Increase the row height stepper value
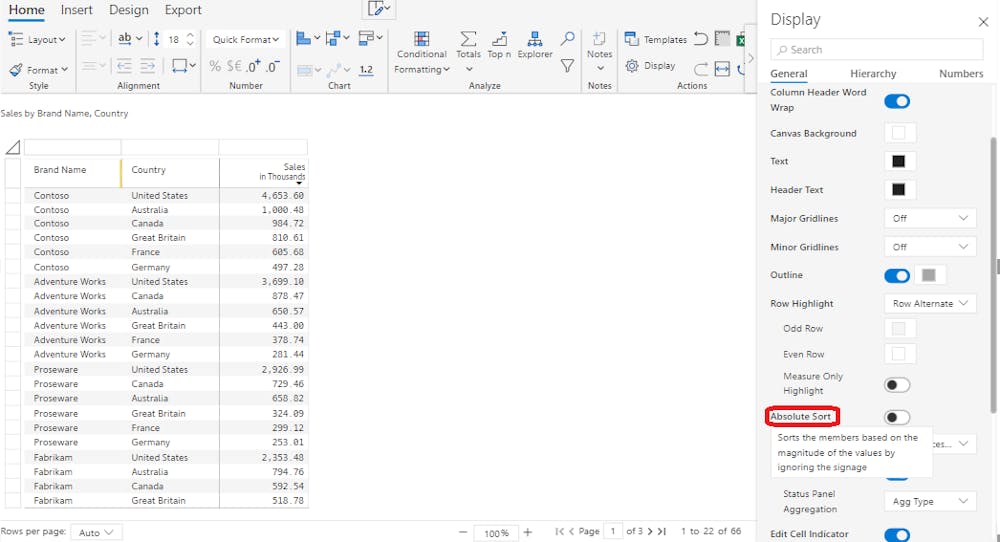 (x=190, y=35)
